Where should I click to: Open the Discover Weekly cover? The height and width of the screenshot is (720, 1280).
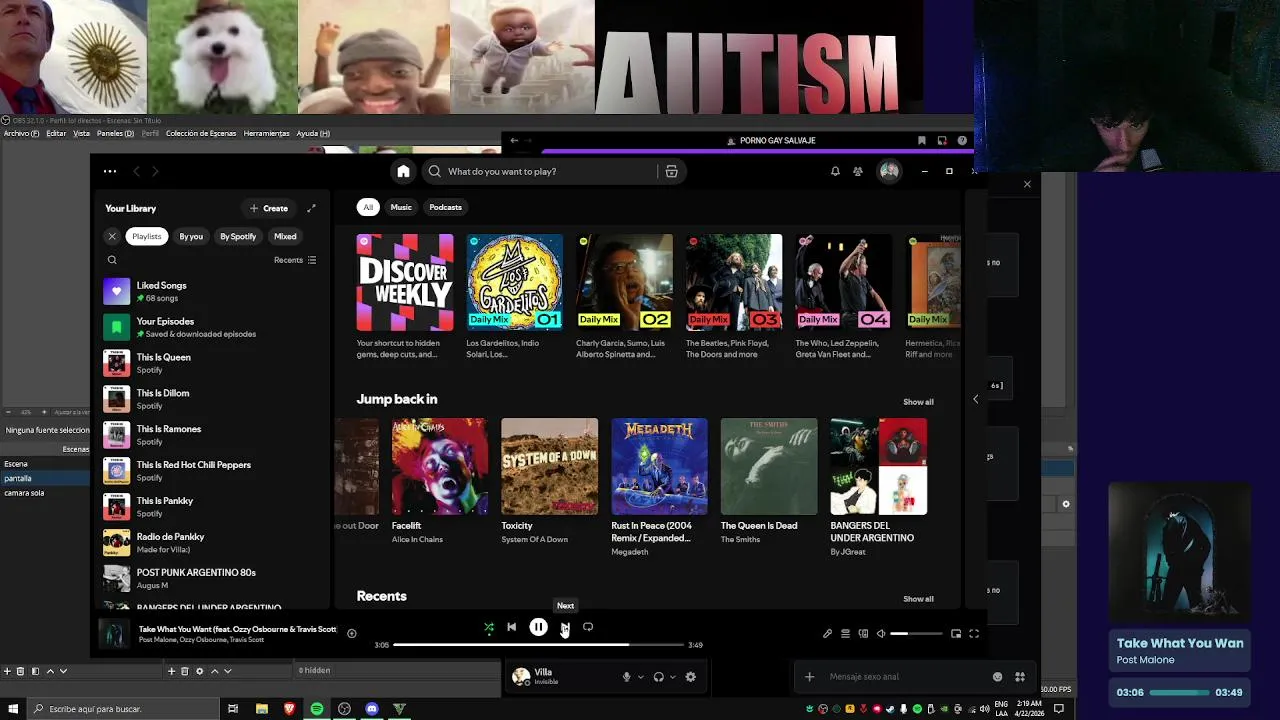click(x=405, y=282)
